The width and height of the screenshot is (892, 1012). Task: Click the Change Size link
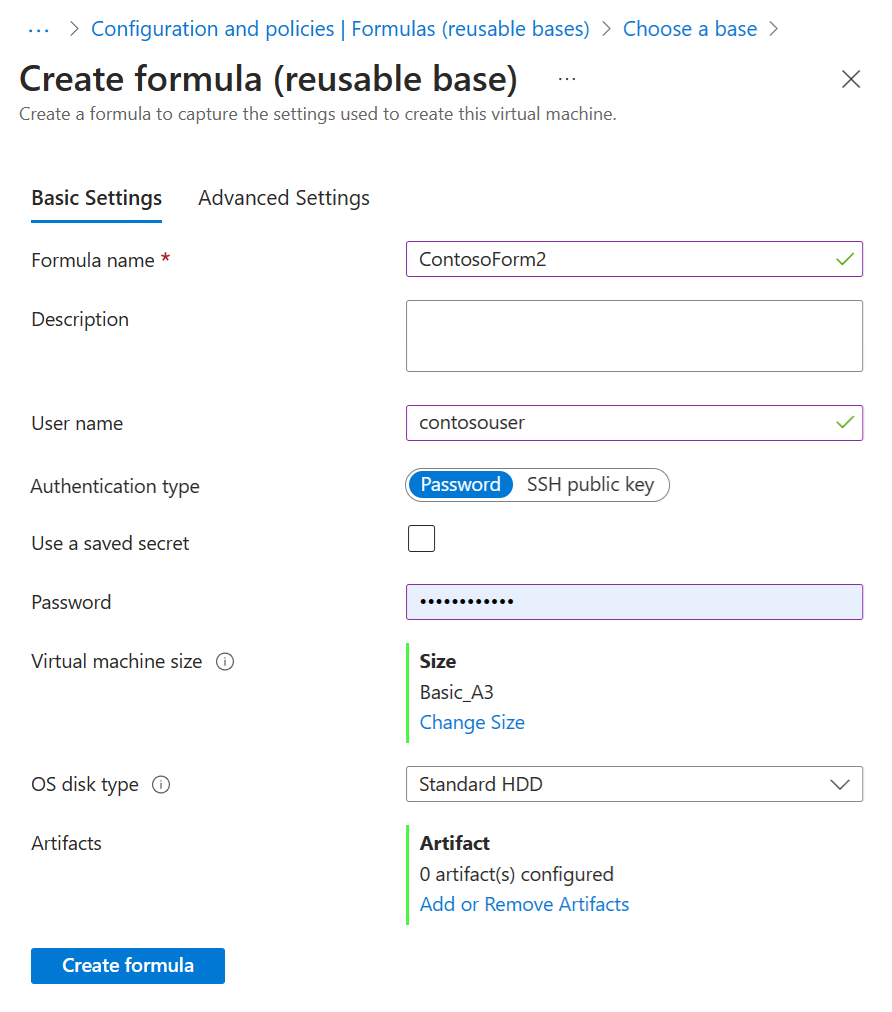[472, 722]
